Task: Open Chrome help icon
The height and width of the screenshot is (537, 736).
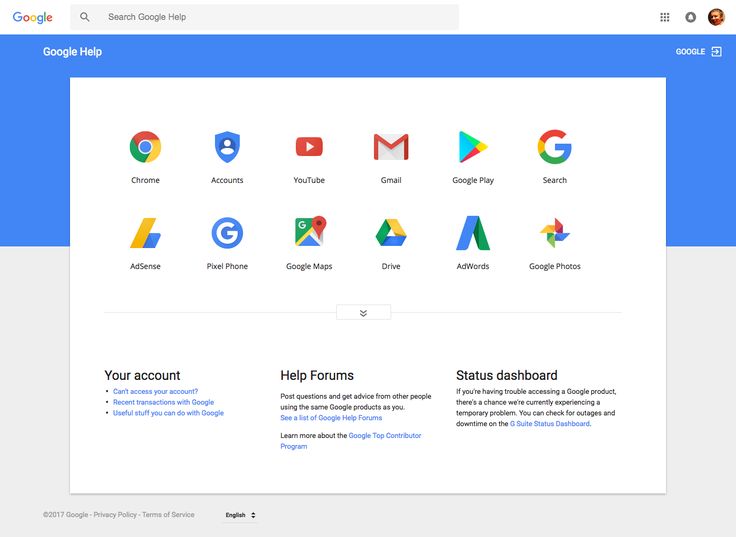Action: click(x=145, y=147)
